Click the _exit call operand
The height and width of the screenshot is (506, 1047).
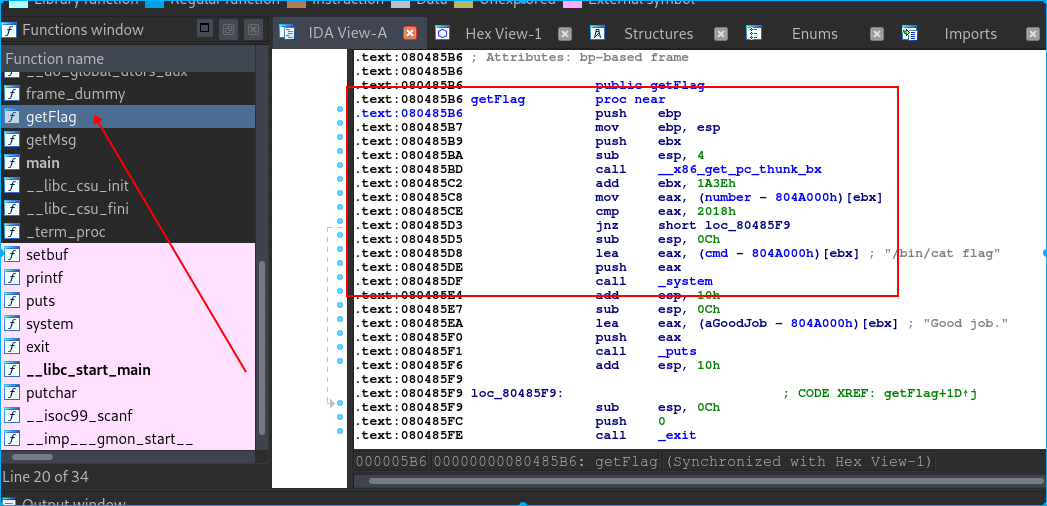[x=677, y=435]
